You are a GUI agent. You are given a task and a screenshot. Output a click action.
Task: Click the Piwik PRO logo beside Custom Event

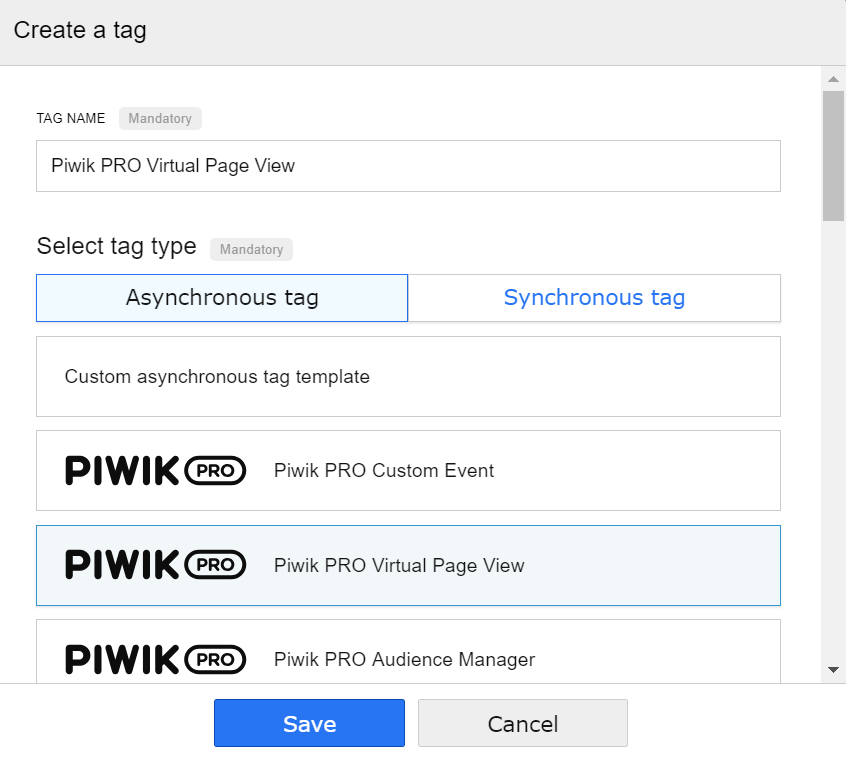(x=155, y=471)
